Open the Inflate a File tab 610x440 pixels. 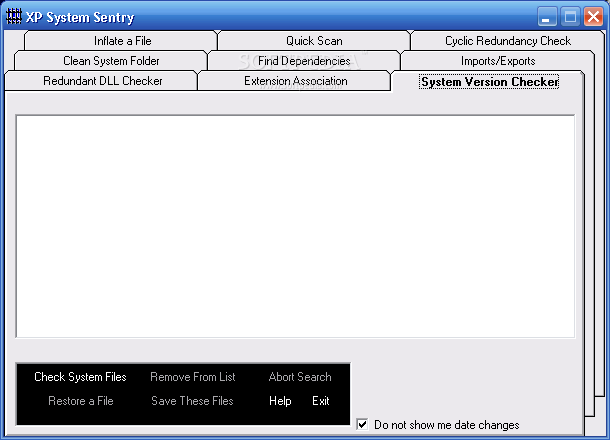coord(122,41)
